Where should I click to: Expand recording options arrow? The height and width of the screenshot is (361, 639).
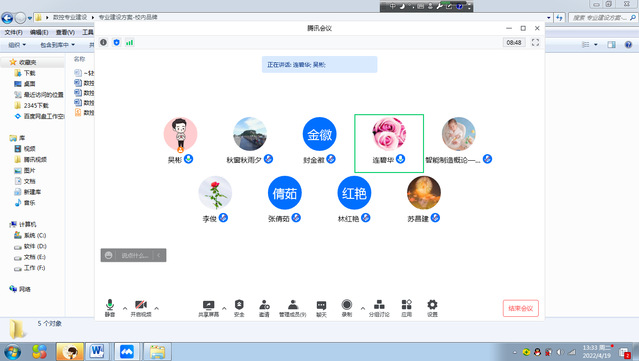click(362, 308)
